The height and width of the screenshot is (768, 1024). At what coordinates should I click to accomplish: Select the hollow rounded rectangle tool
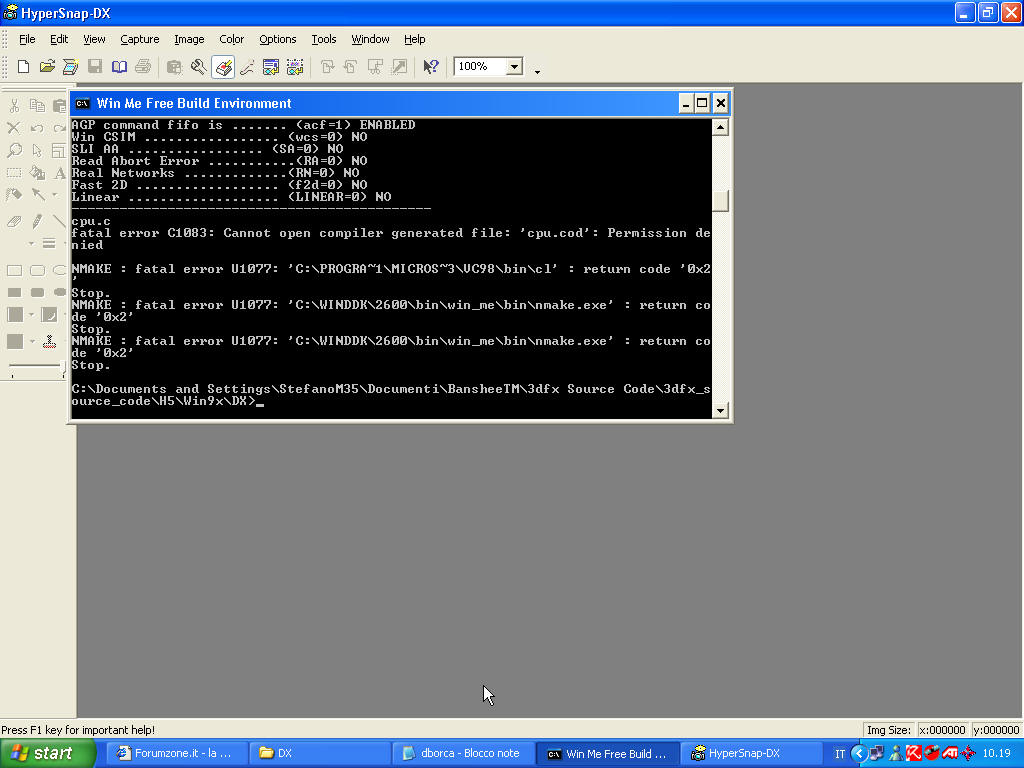click(x=37, y=270)
